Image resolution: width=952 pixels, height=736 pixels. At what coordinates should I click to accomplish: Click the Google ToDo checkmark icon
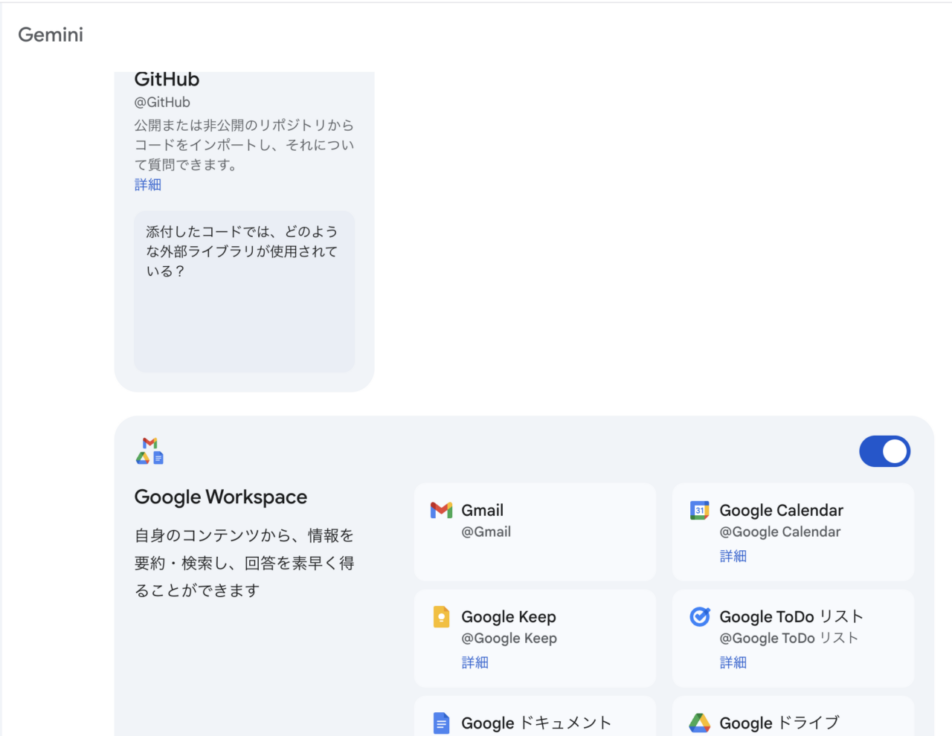(699, 617)
